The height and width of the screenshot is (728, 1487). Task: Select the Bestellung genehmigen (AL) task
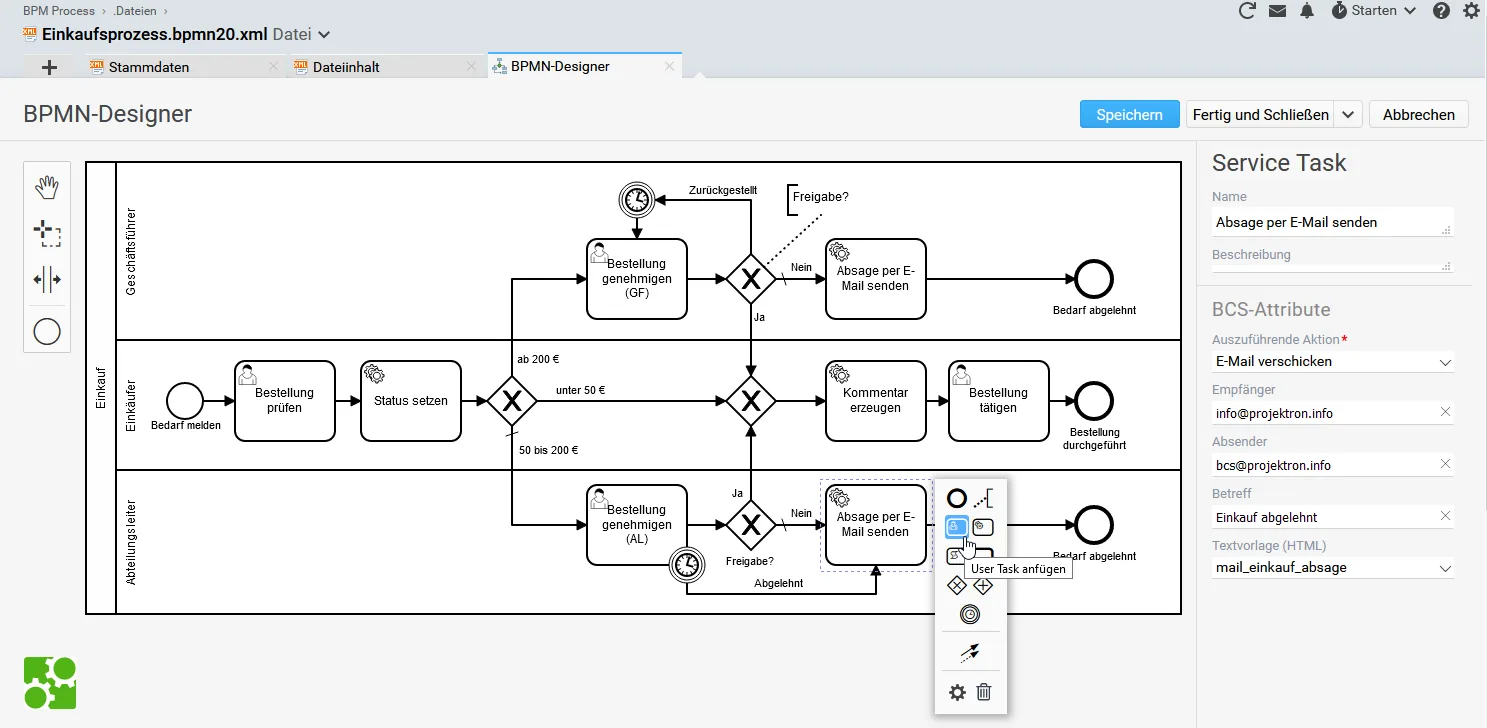pos(637,525)
